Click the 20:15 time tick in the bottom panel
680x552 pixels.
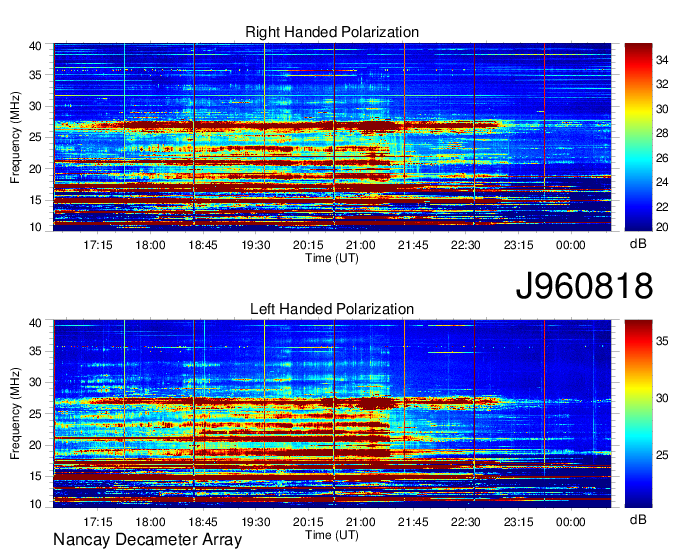pyautogui.click(x=308, y=522)
